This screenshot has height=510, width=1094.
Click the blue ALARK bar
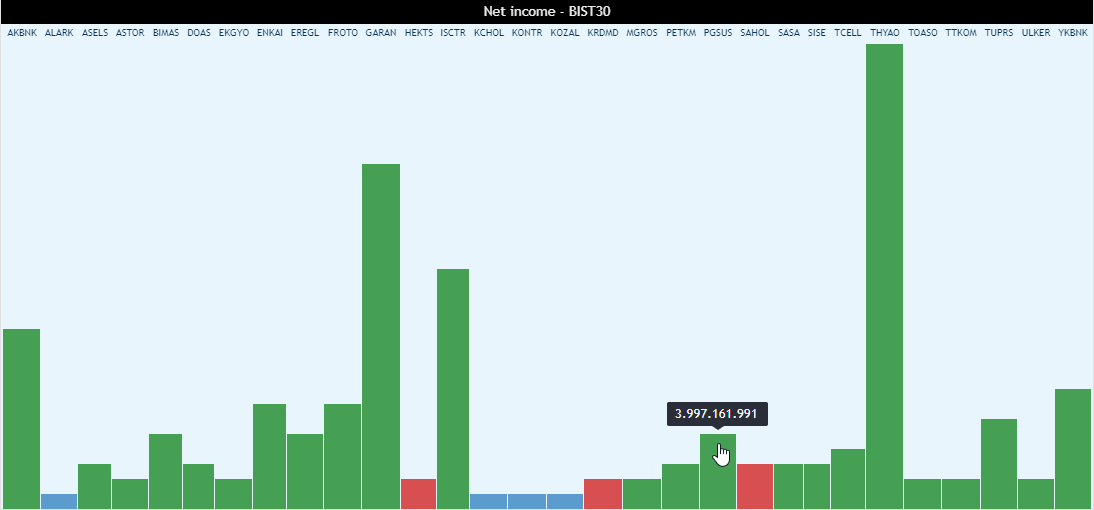(59, 501)
